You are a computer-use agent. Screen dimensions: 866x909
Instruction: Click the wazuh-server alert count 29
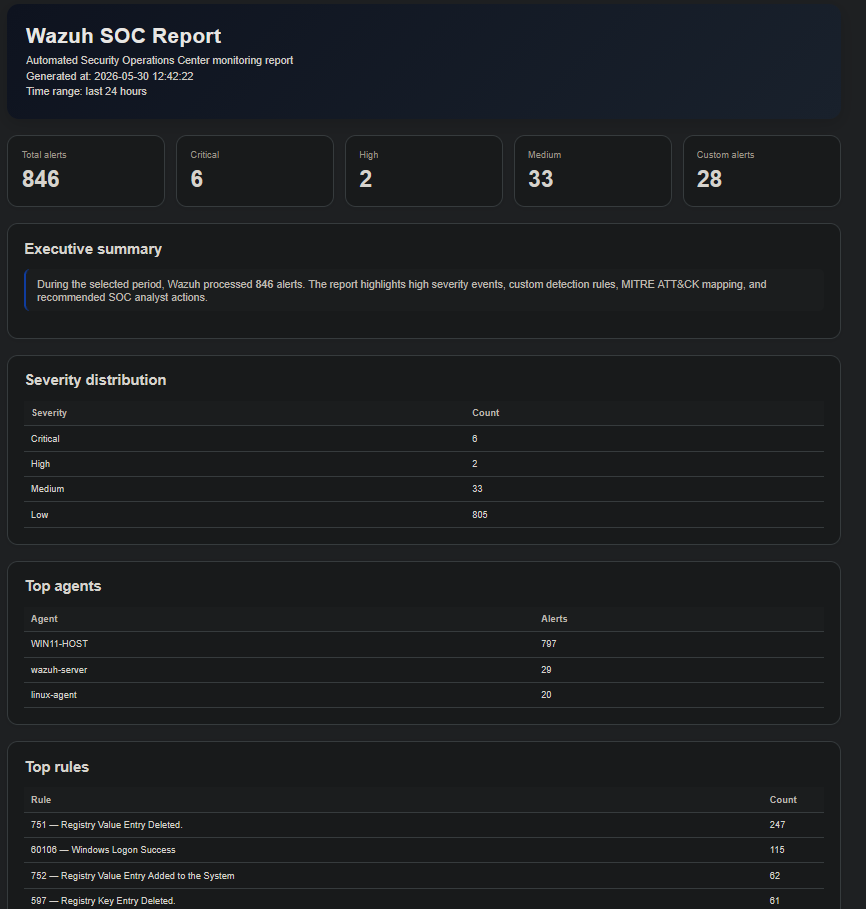click(546, 670)
